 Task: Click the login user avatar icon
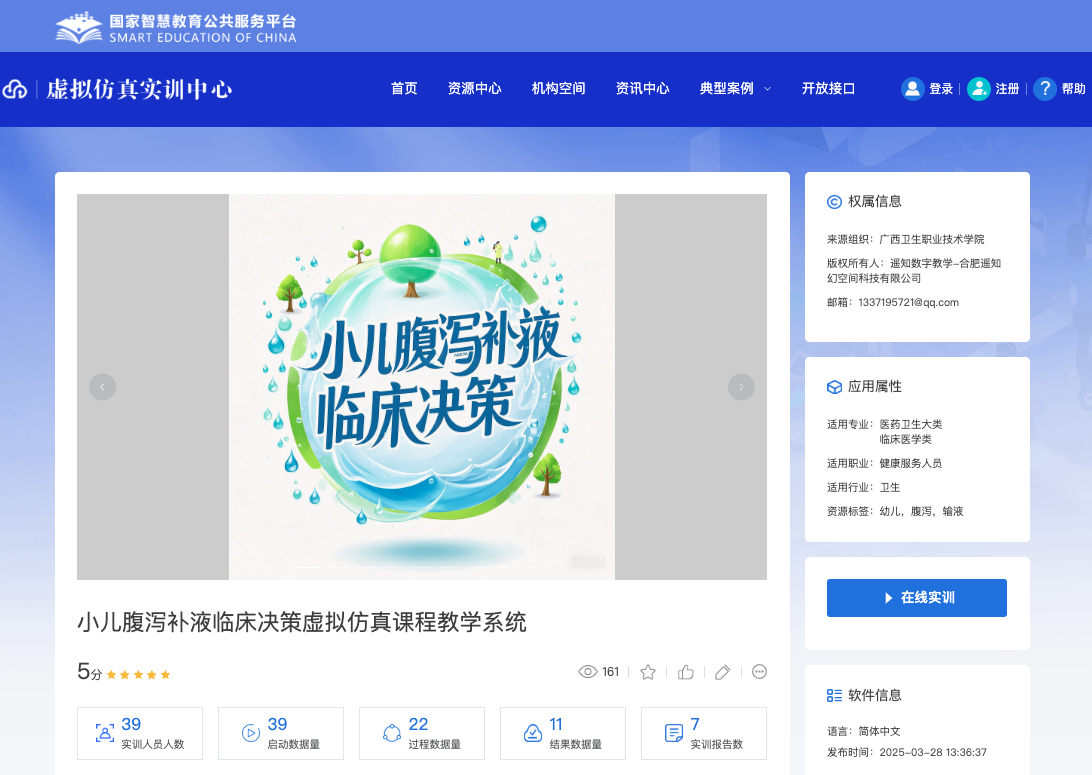click(x=912, y=89)
